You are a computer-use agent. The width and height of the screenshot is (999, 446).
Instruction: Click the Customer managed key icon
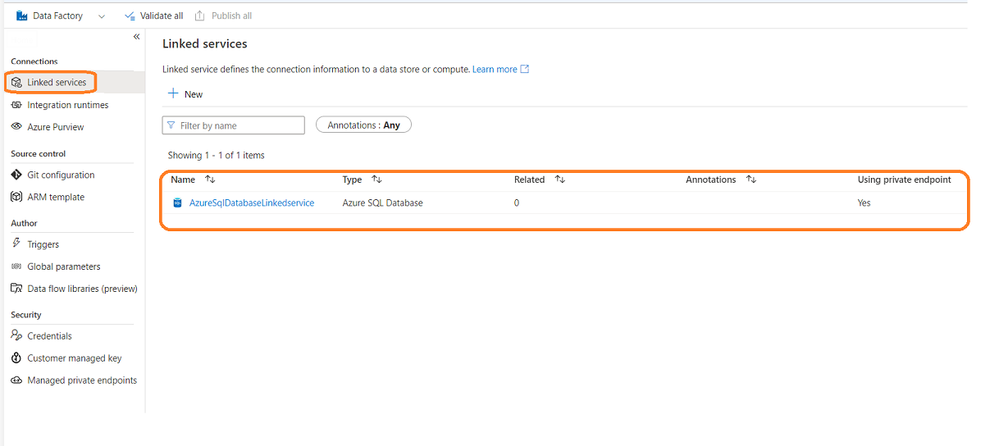(x=17, y=358)
